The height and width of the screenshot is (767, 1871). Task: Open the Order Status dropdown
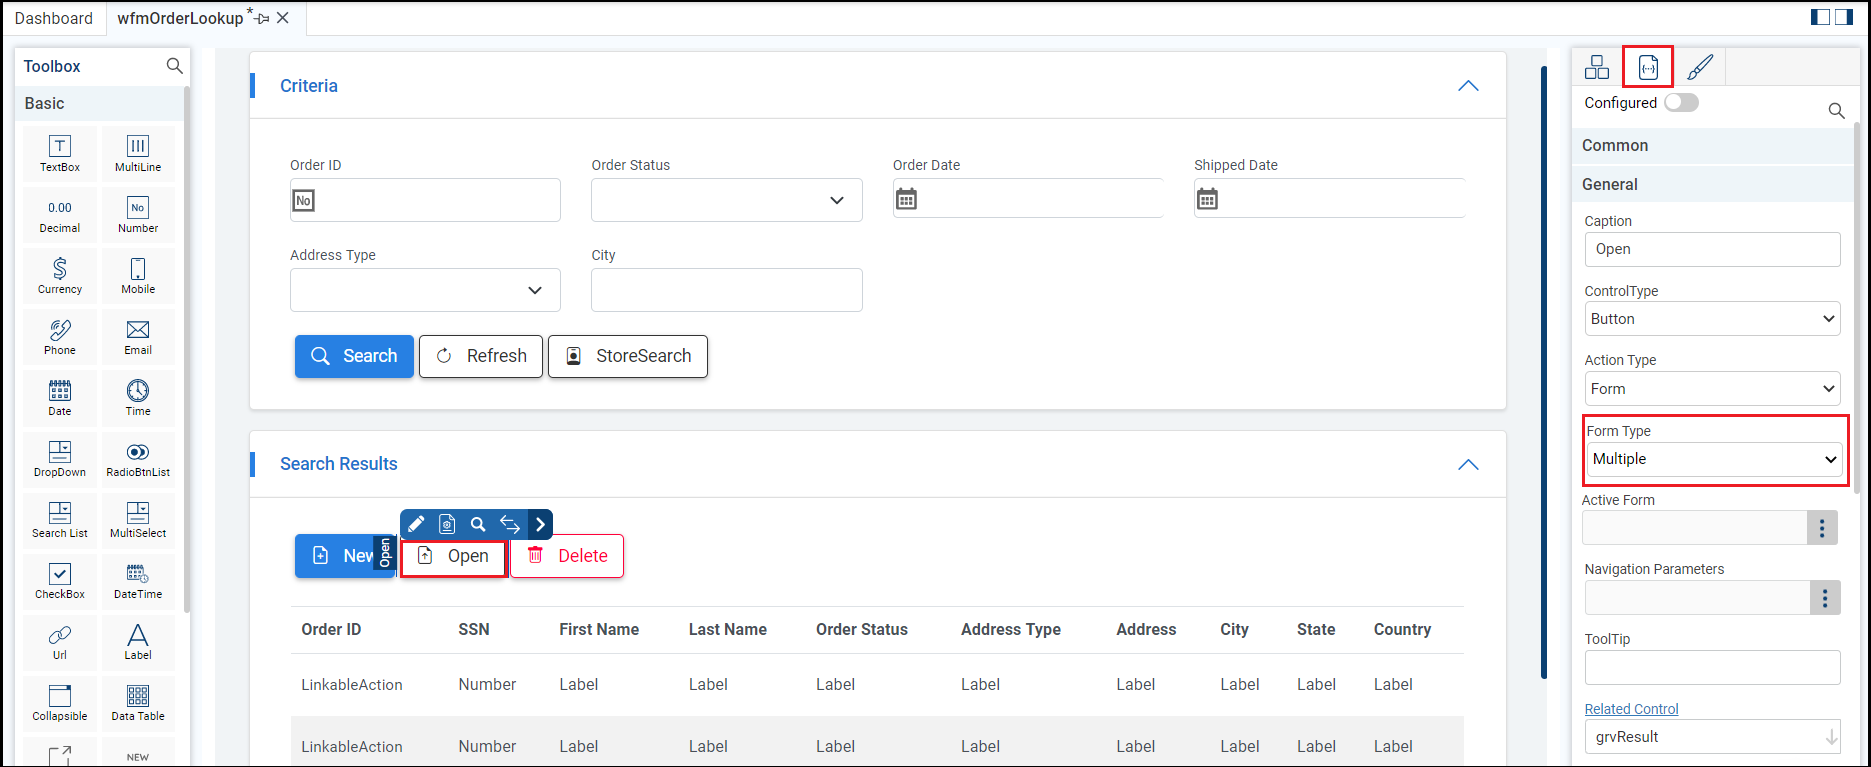726,200
